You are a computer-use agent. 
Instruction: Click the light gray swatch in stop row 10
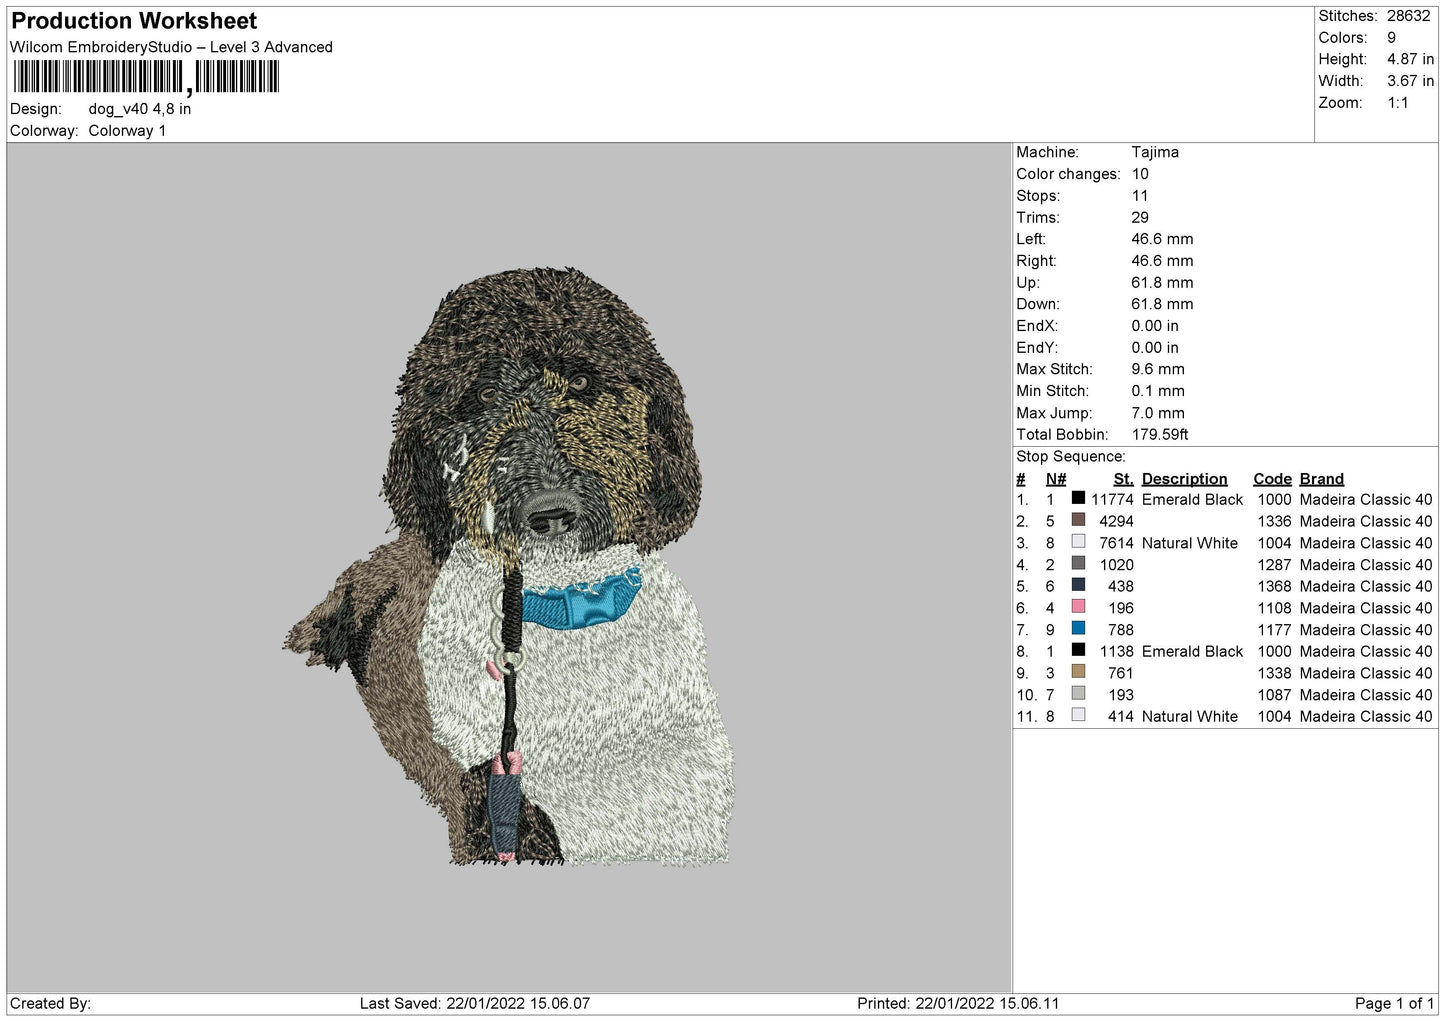click(1078, 693)
